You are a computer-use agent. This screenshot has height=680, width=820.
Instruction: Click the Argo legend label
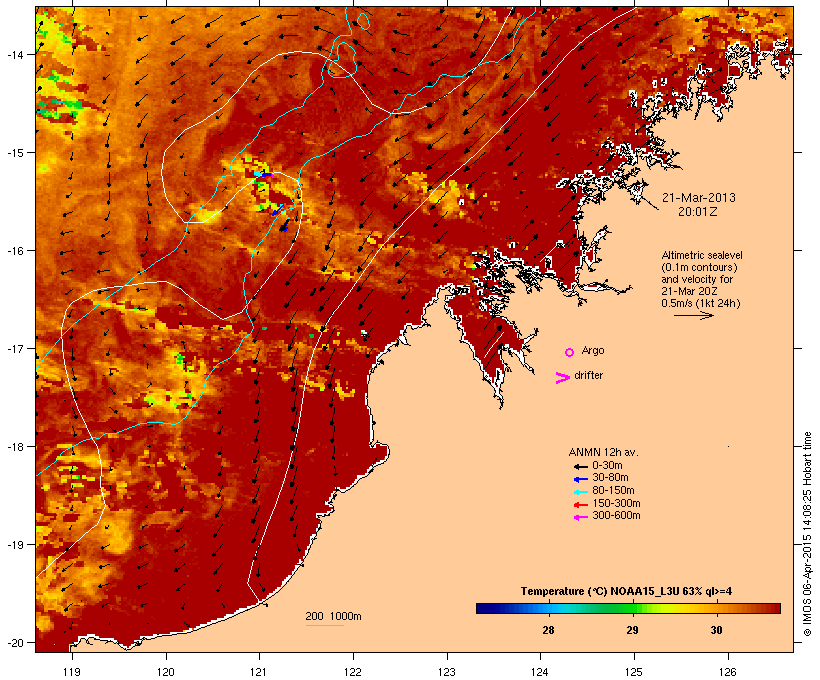point(593,350)
